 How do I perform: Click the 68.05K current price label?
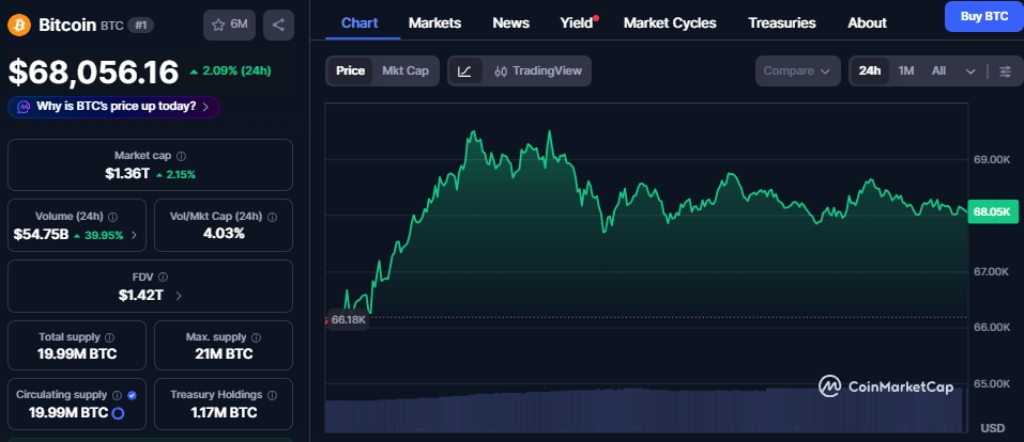pos(992,212)
